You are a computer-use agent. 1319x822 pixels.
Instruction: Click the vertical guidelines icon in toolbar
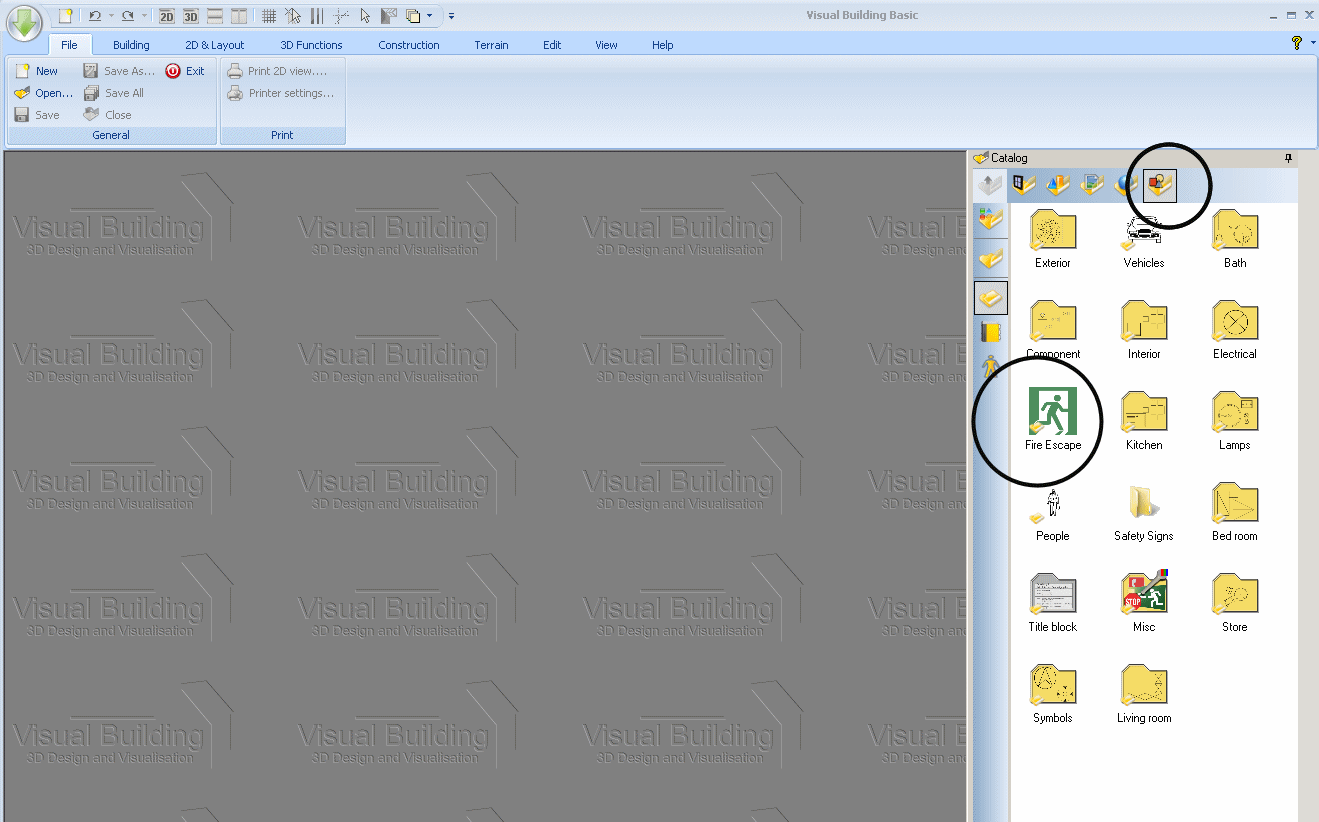point(317,16)
